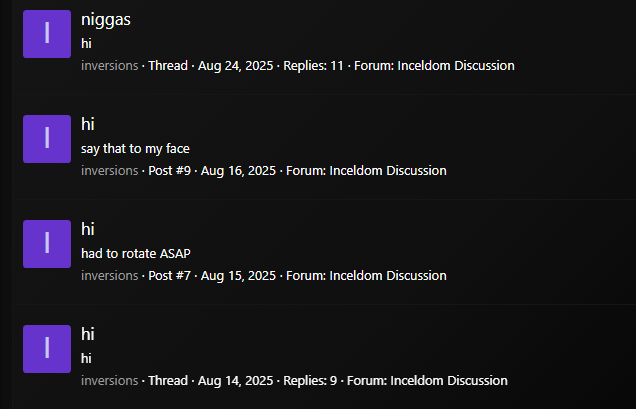Open the avatar on the Aug 14, 2025 thread result
The height and width of the screenshot is (409, 636).
47,349
